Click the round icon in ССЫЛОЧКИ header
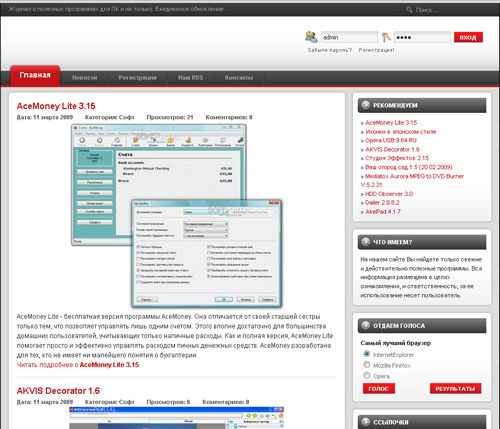This screenshot has height=429, width=500. [366, 421]
